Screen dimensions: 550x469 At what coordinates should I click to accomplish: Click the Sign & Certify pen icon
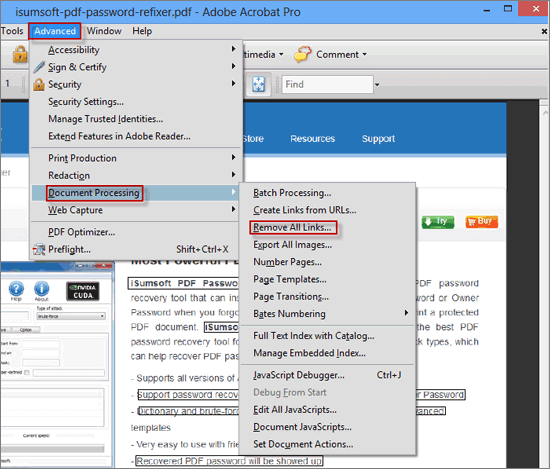point(39,67)
